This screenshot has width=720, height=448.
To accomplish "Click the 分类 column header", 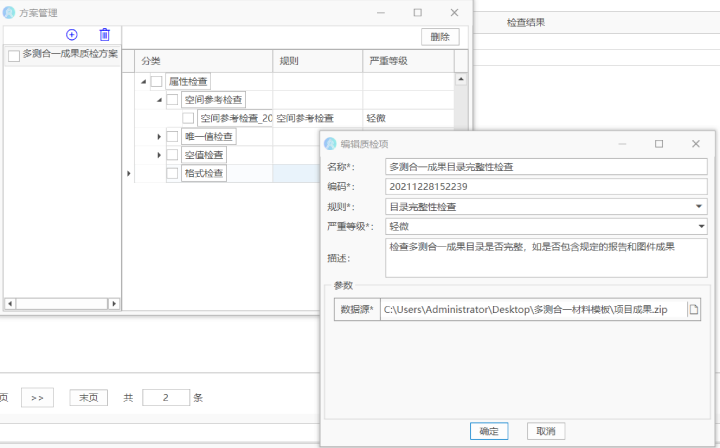I will tap(151, 61).
